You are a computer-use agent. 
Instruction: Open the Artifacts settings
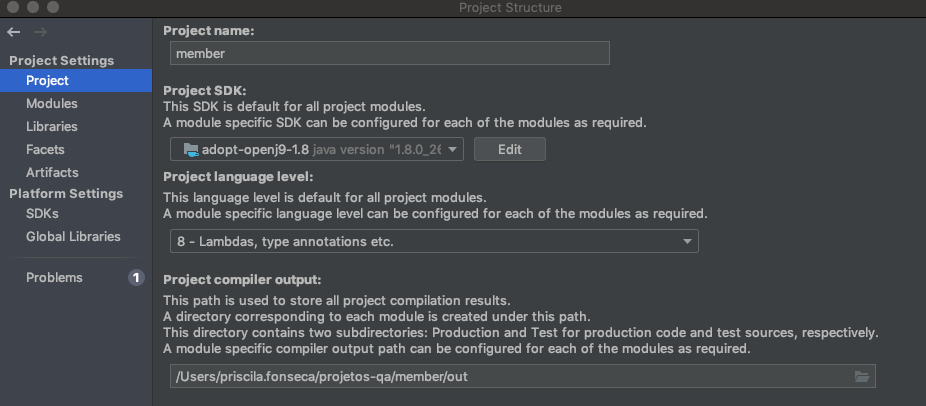pos(52,172)
